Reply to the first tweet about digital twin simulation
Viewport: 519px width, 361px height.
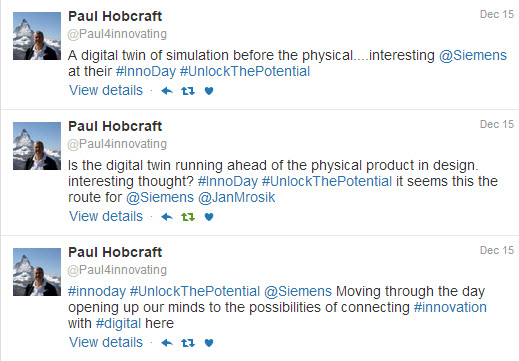coord(167,91)
